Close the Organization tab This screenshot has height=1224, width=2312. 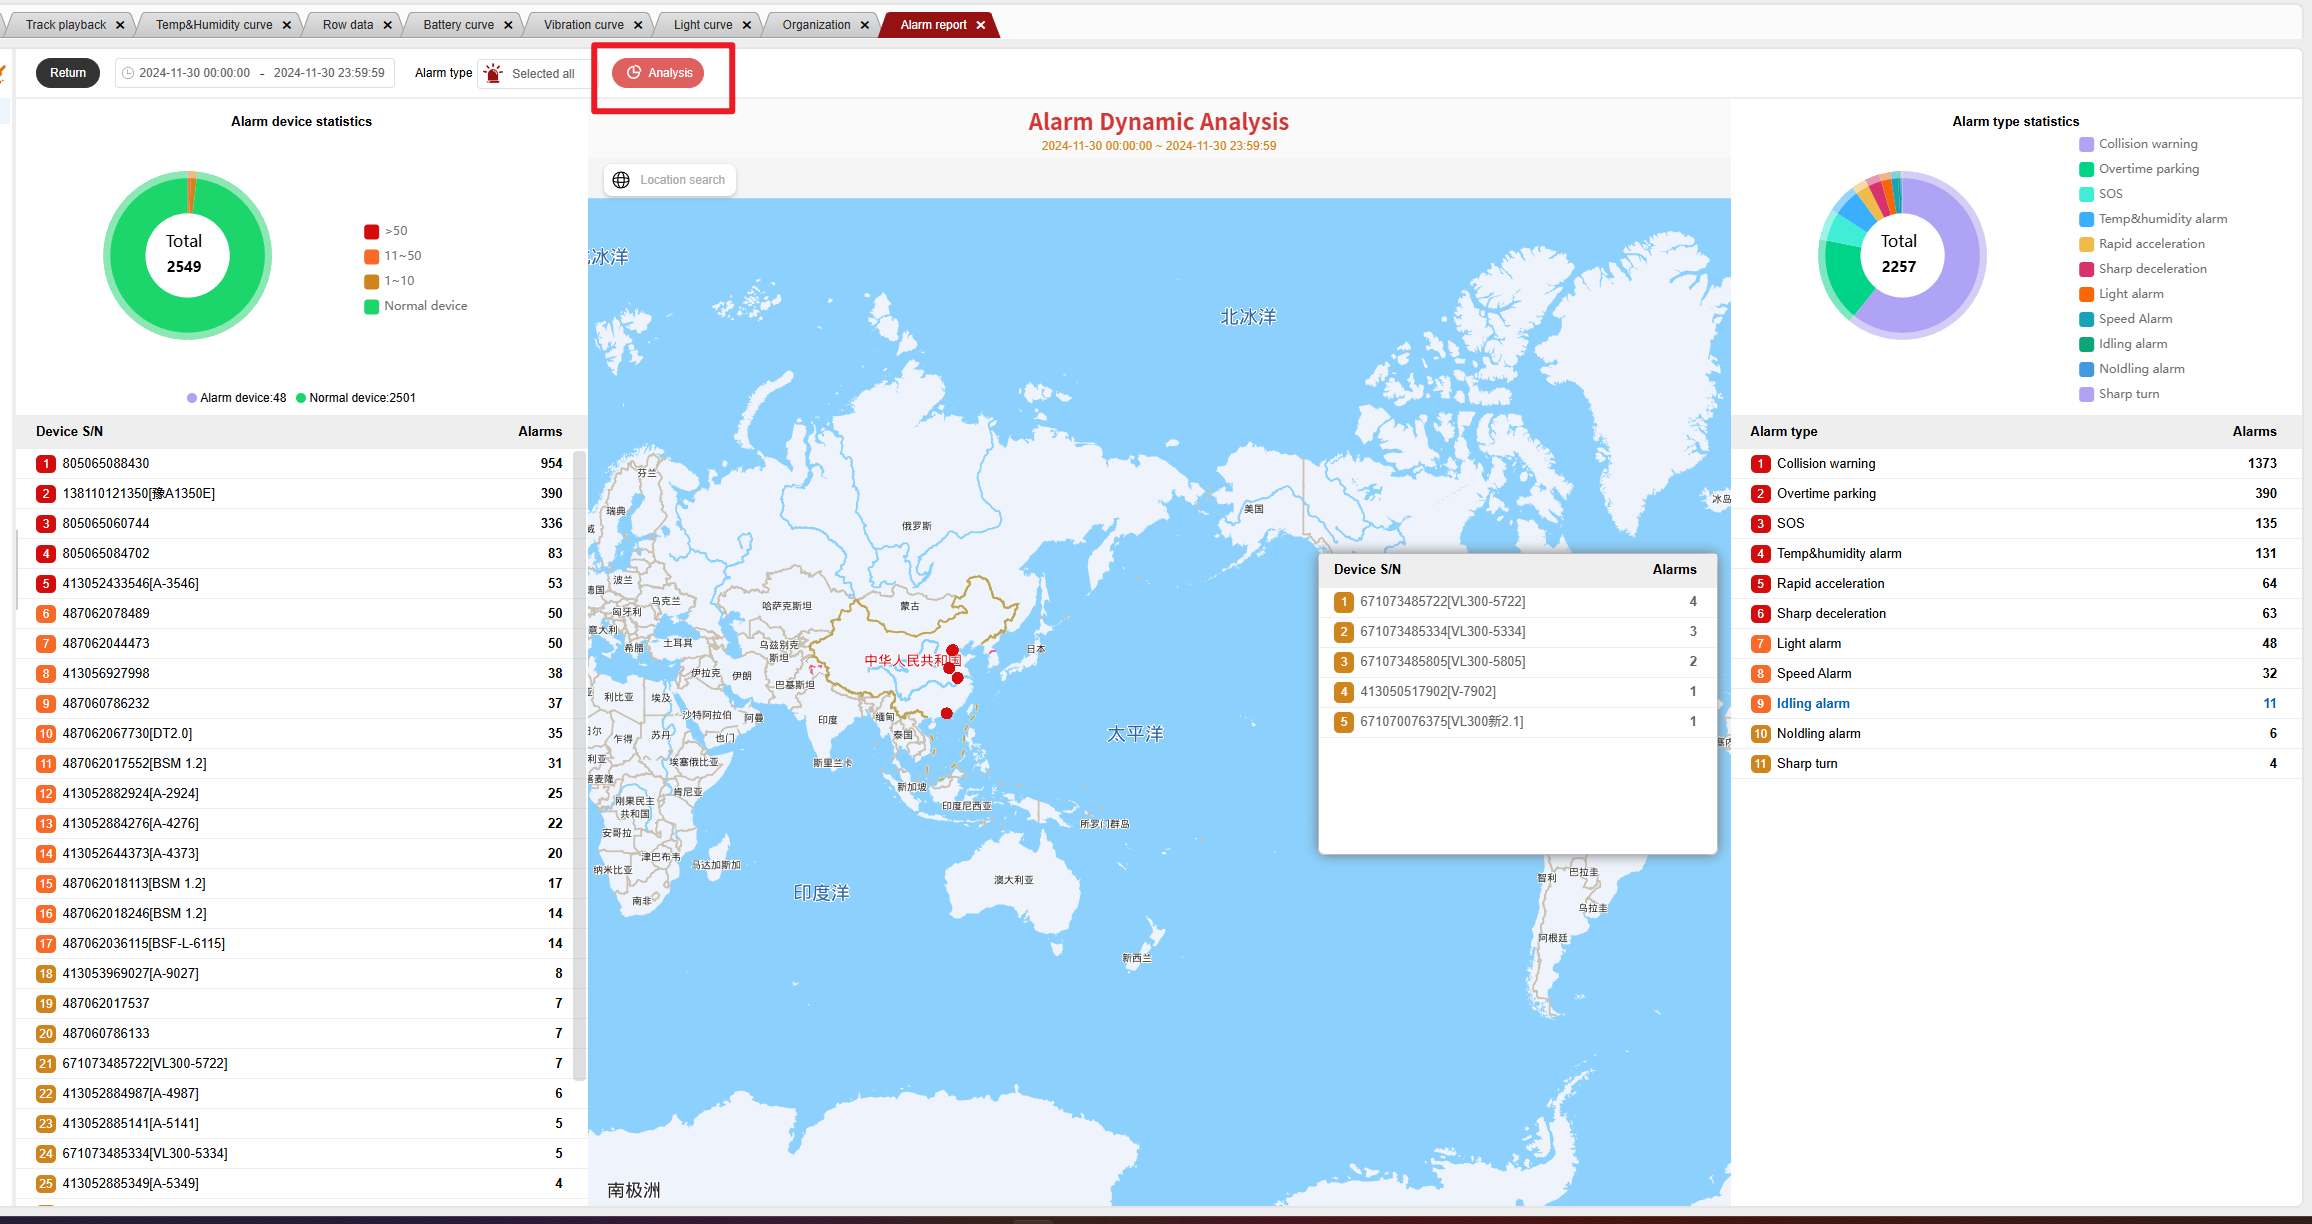pyautogui.click(x=865, y=25)
